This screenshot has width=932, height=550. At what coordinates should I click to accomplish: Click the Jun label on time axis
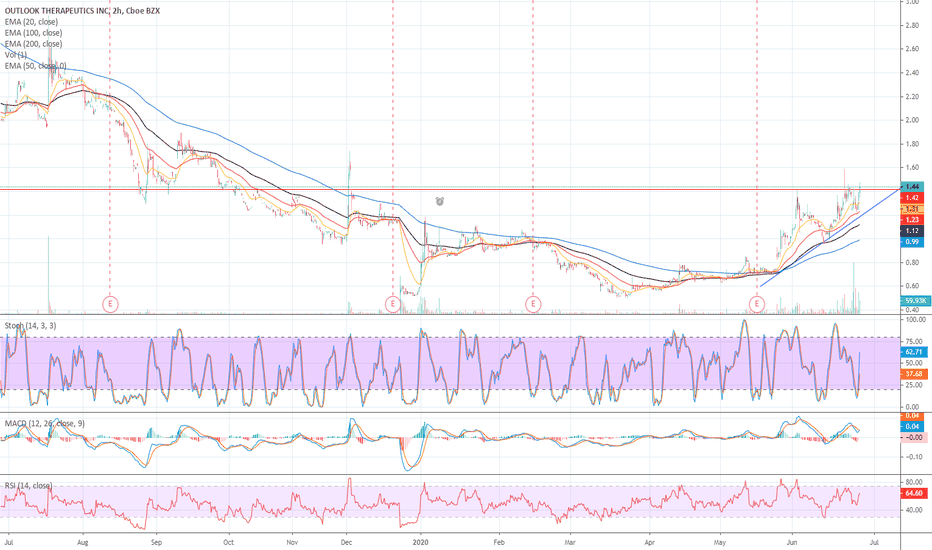[792, 542]
